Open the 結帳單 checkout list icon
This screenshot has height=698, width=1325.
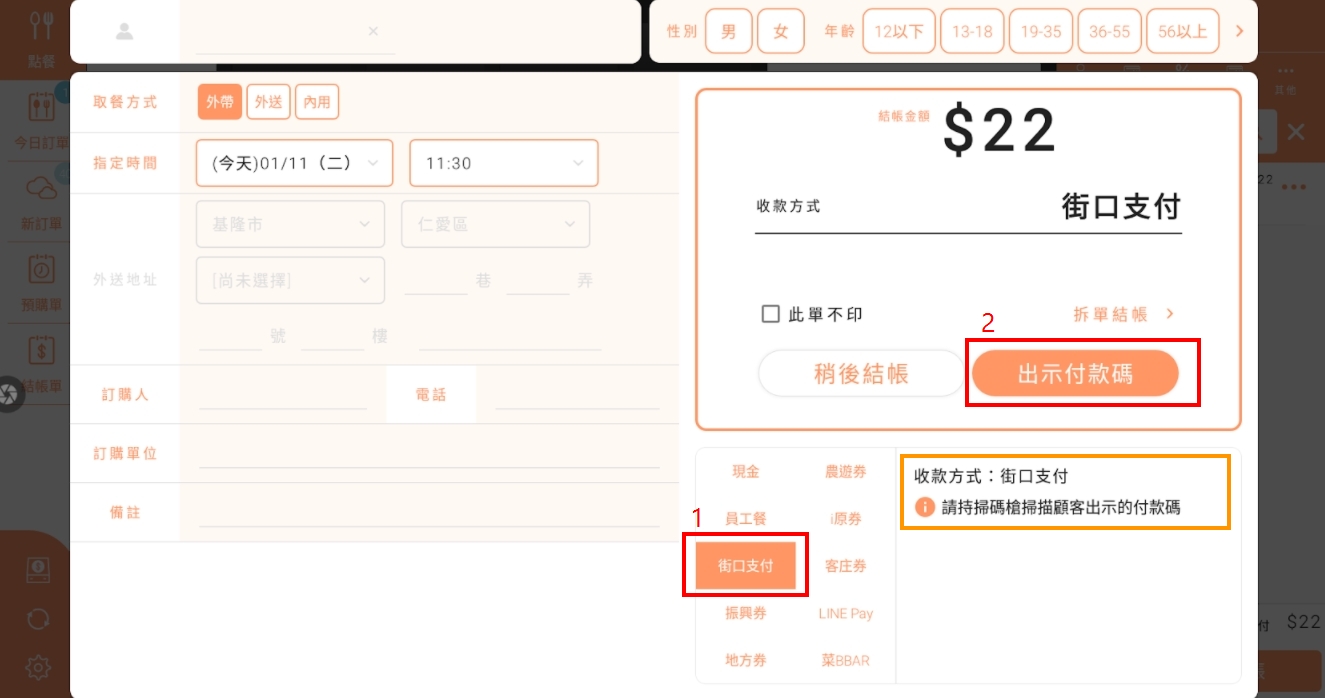tap(42, 352)
